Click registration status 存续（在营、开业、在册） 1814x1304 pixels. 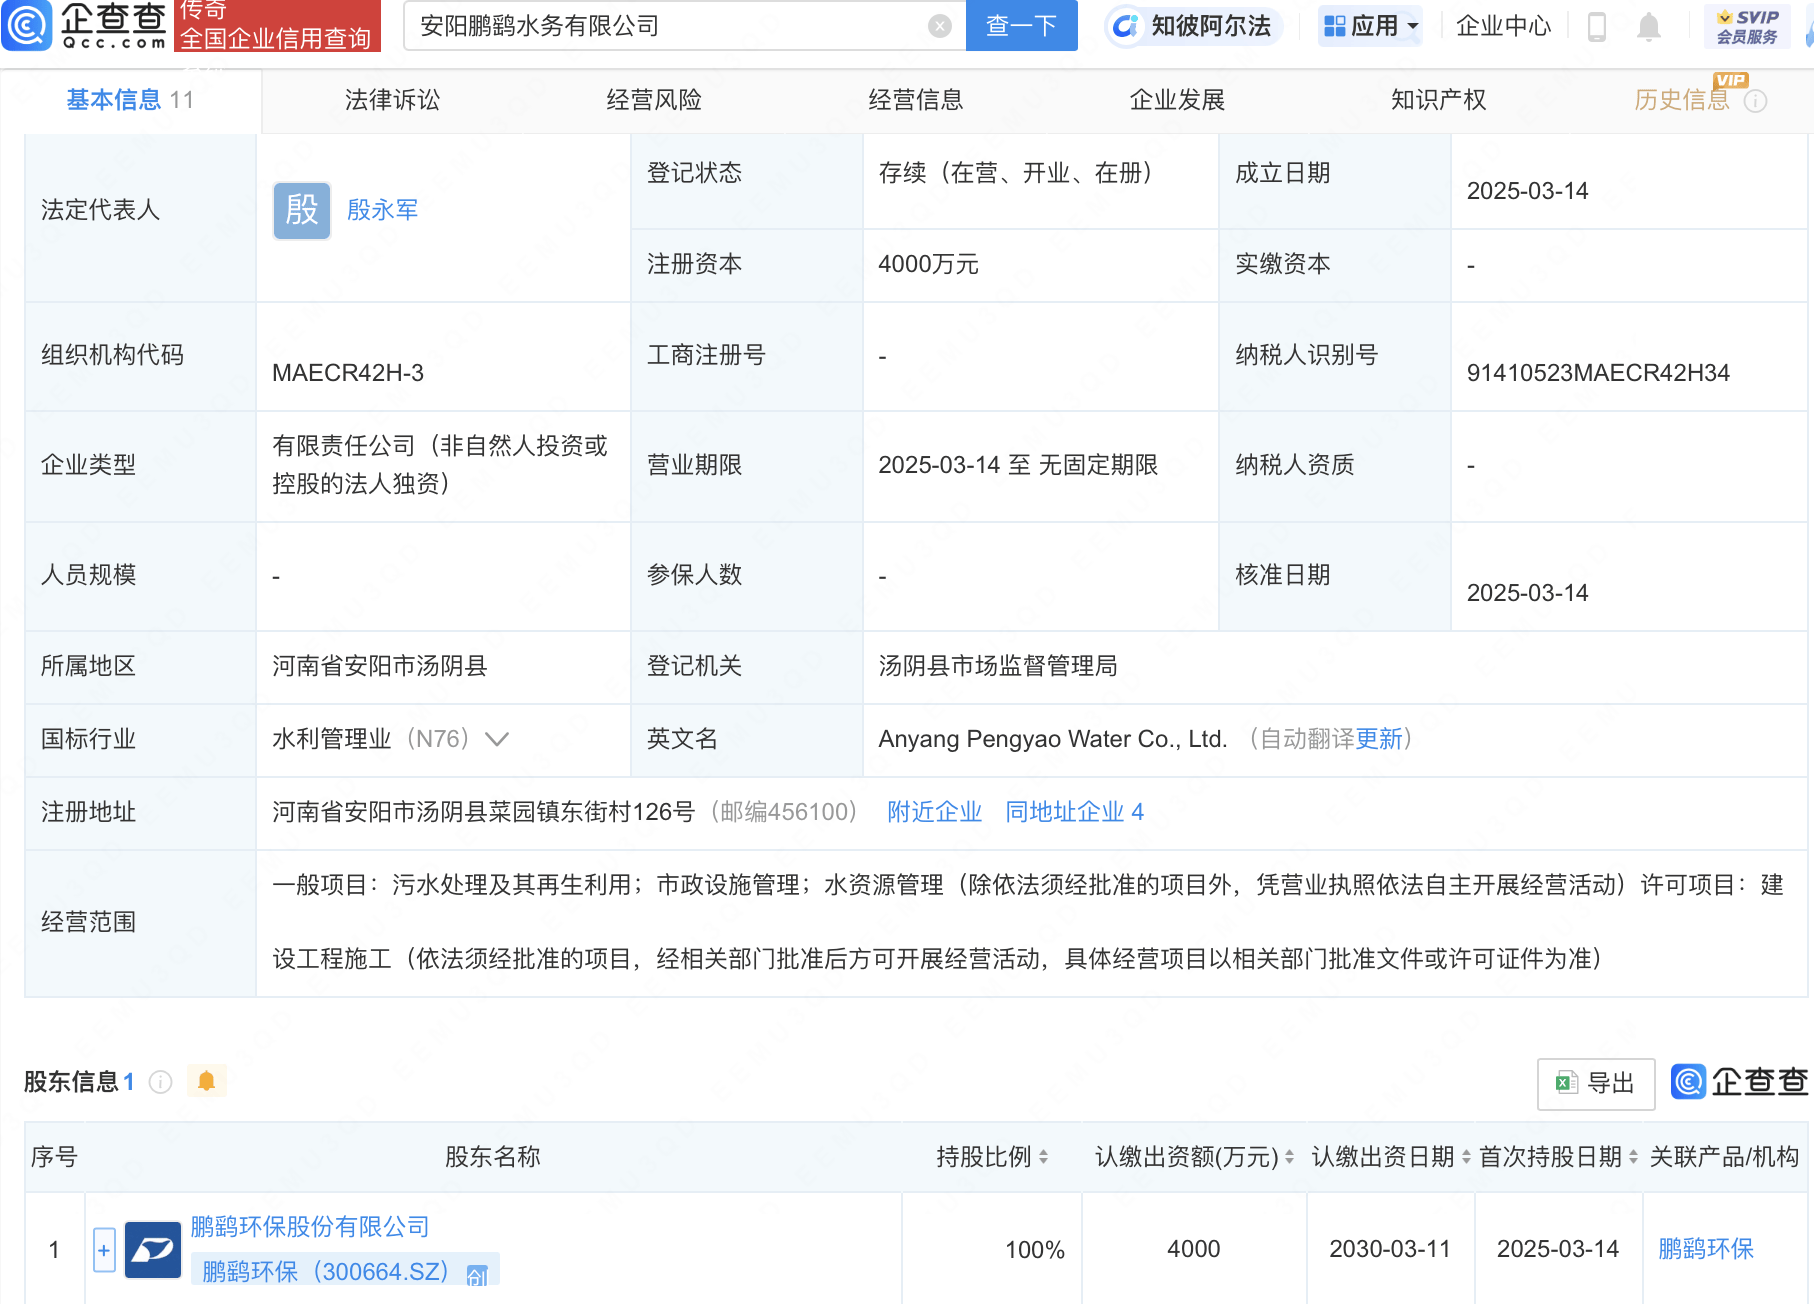(1022, 173)
